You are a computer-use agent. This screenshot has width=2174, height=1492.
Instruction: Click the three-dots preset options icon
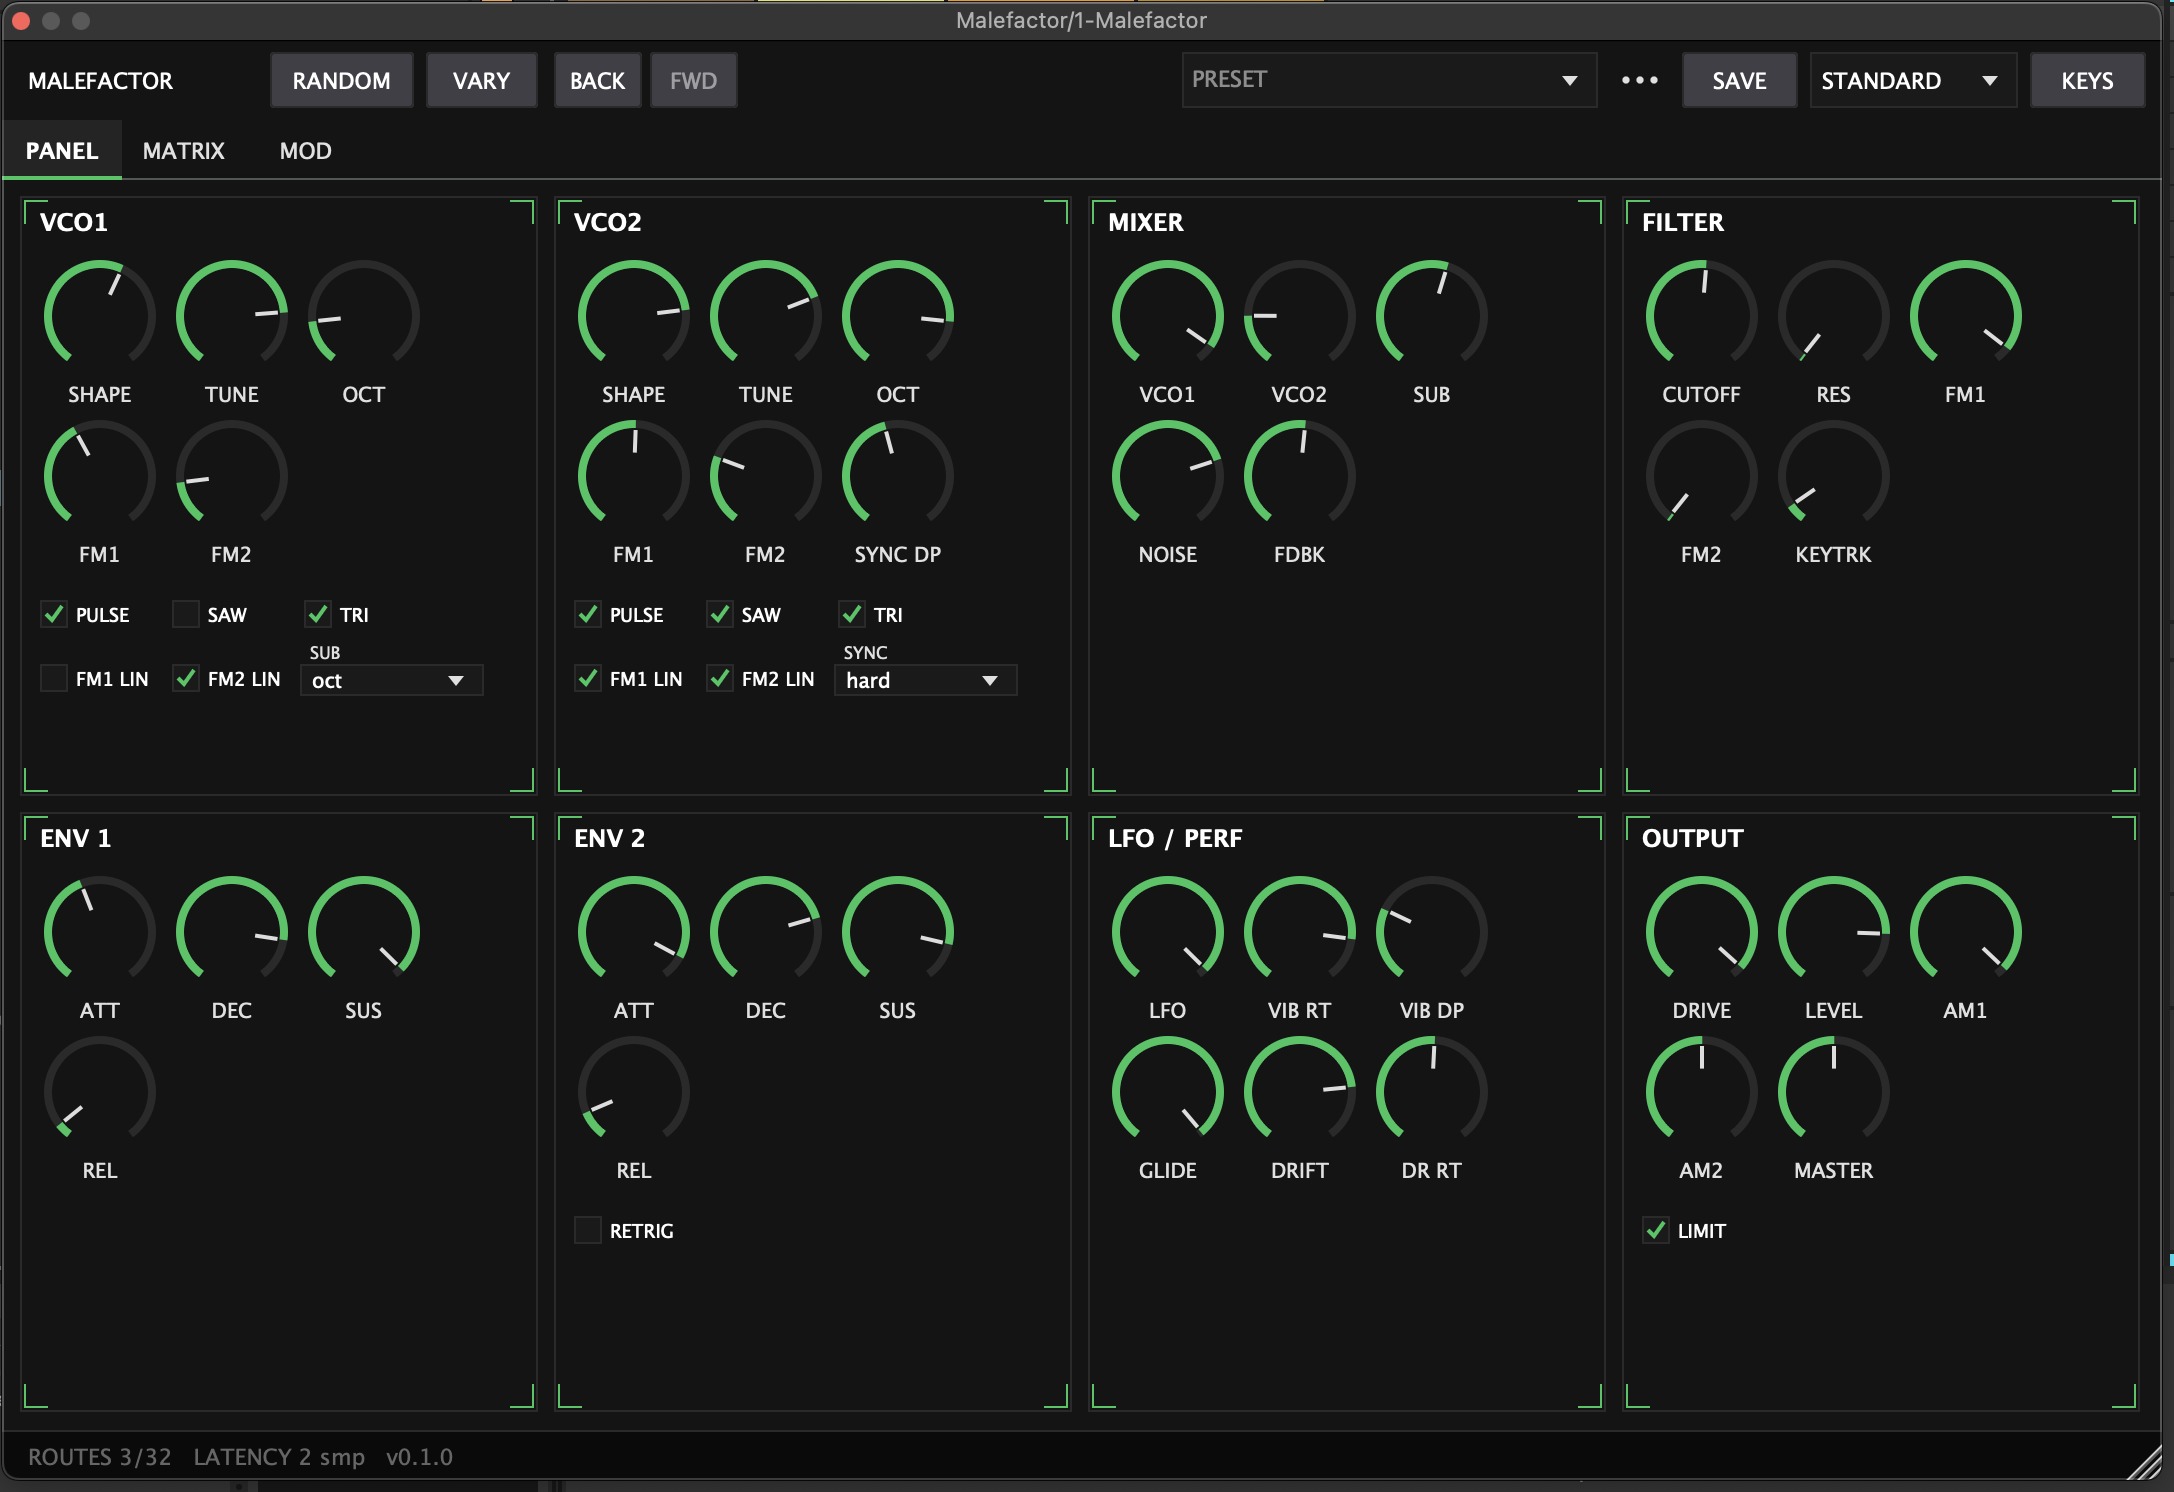coord(1639,80)
